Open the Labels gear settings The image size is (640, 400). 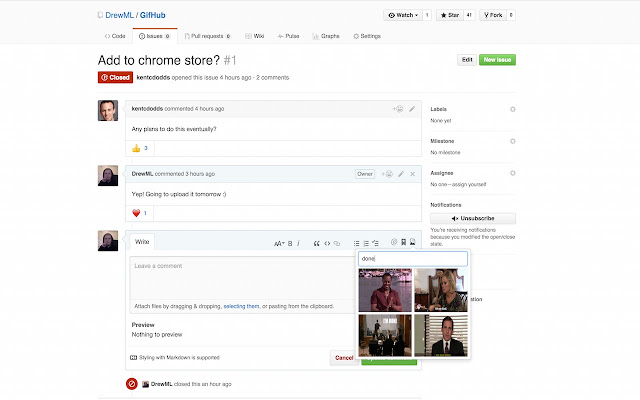pyautogui.click(x=513, y=109)
